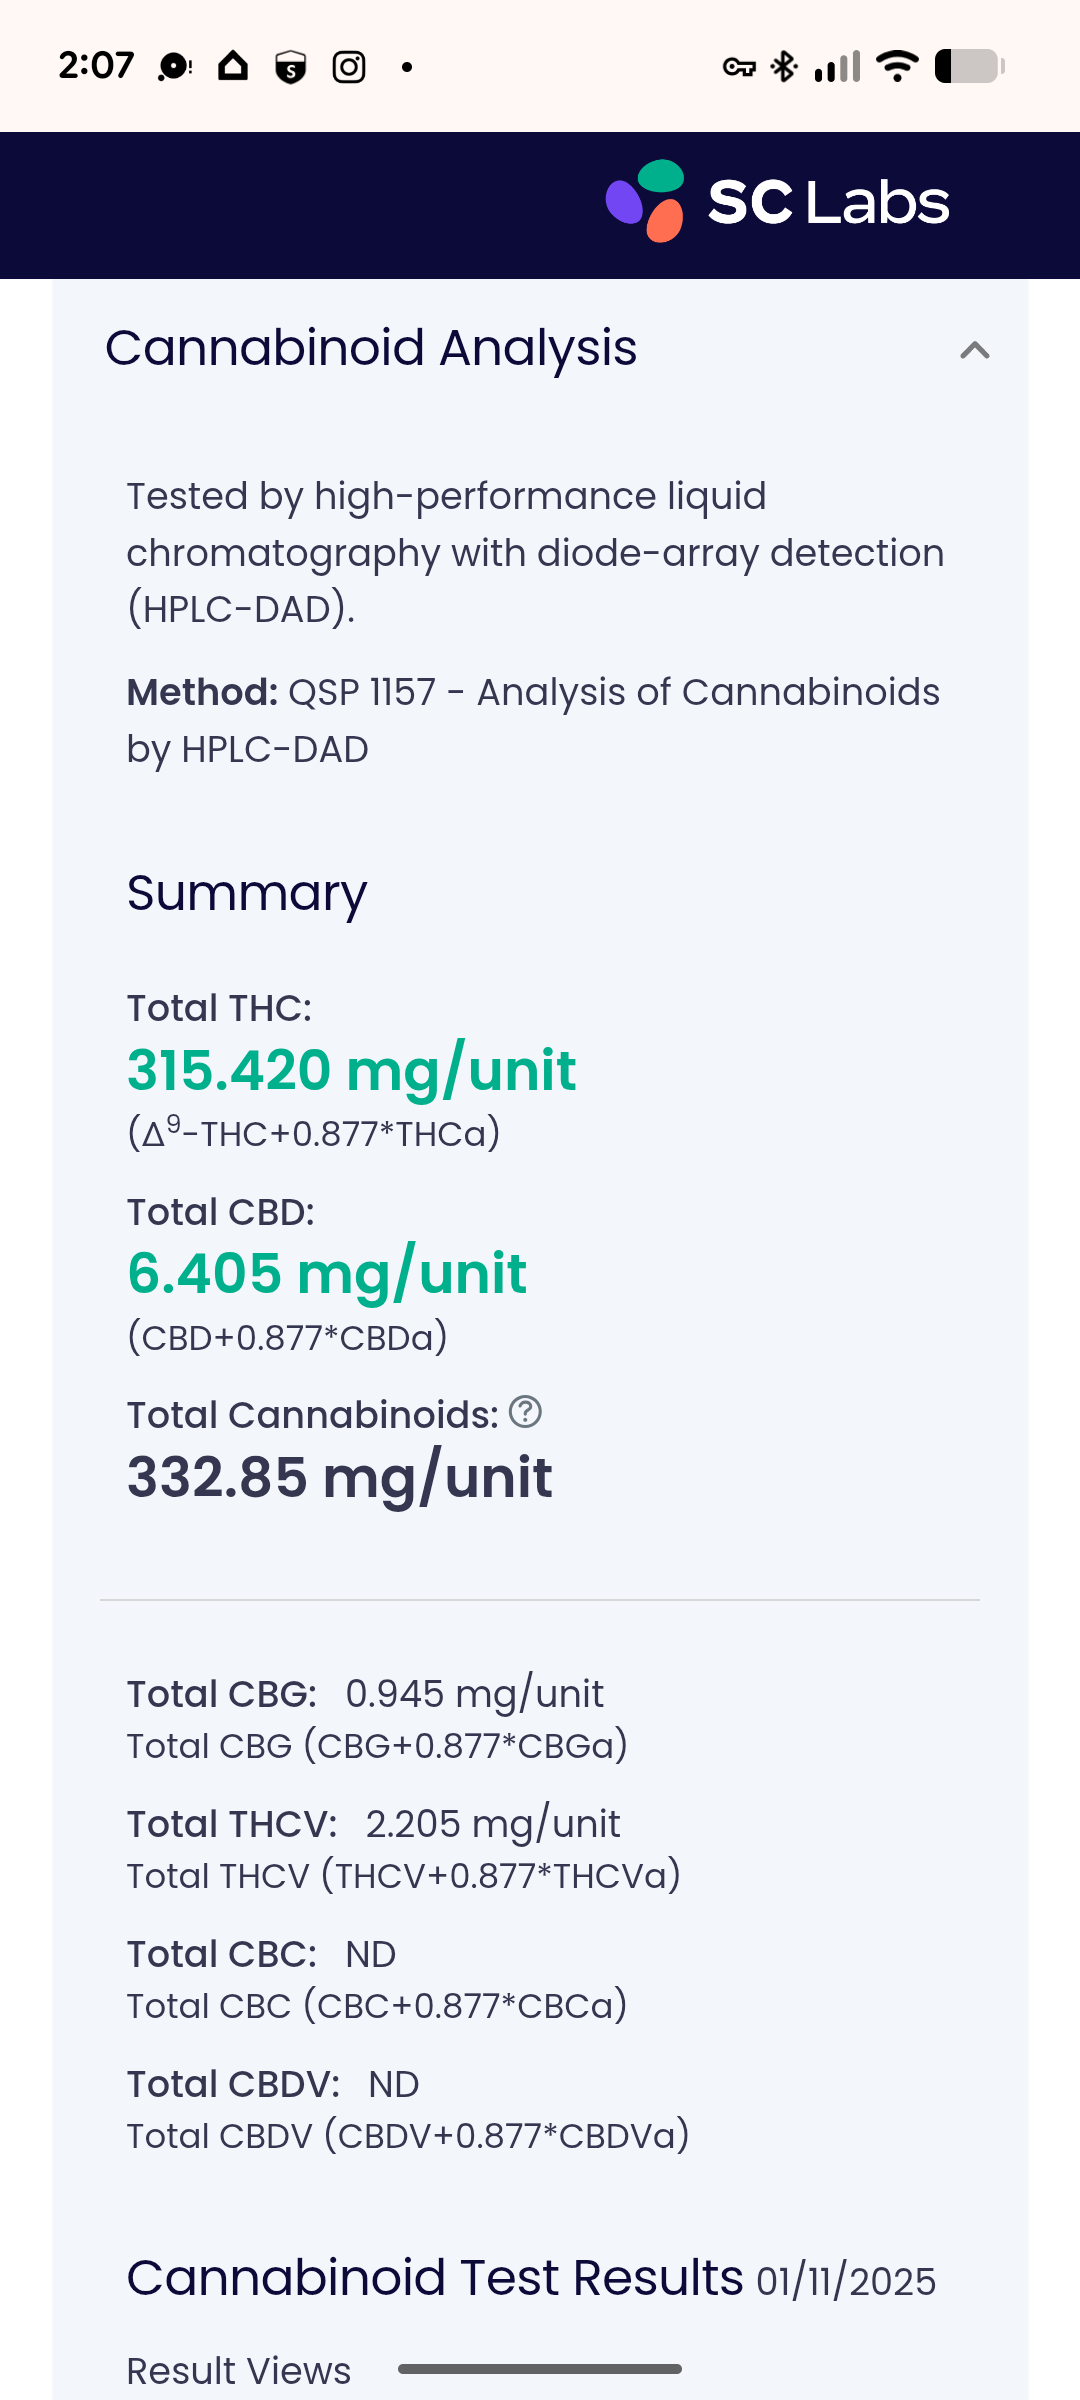Image resolution: width=1080 pixels, height=2400 pixels.
Task: Tap the 6.405 mg/unit Total CBD value
Action: coord(327,1274)
